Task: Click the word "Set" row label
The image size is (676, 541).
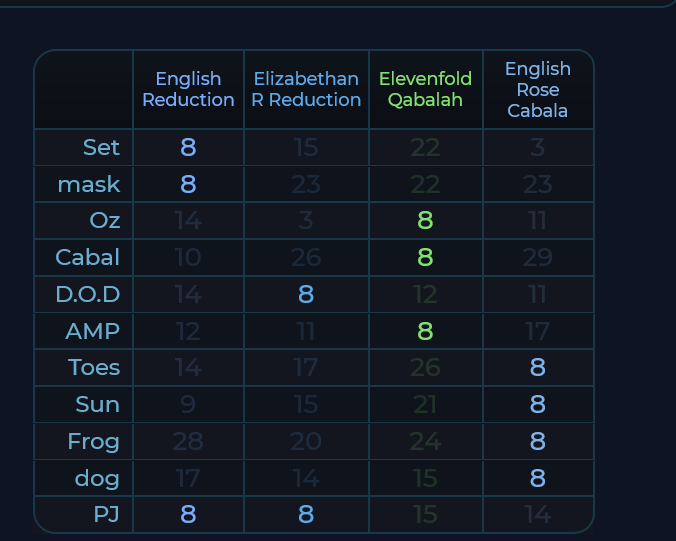Action: click(101, 147)
